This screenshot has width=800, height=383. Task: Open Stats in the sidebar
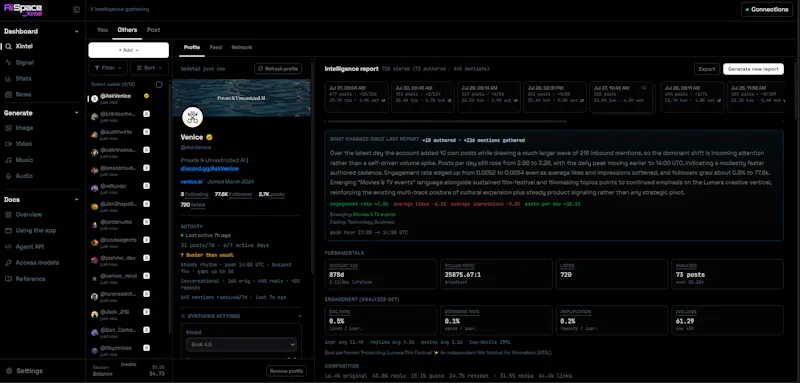(x=23, y=79)
